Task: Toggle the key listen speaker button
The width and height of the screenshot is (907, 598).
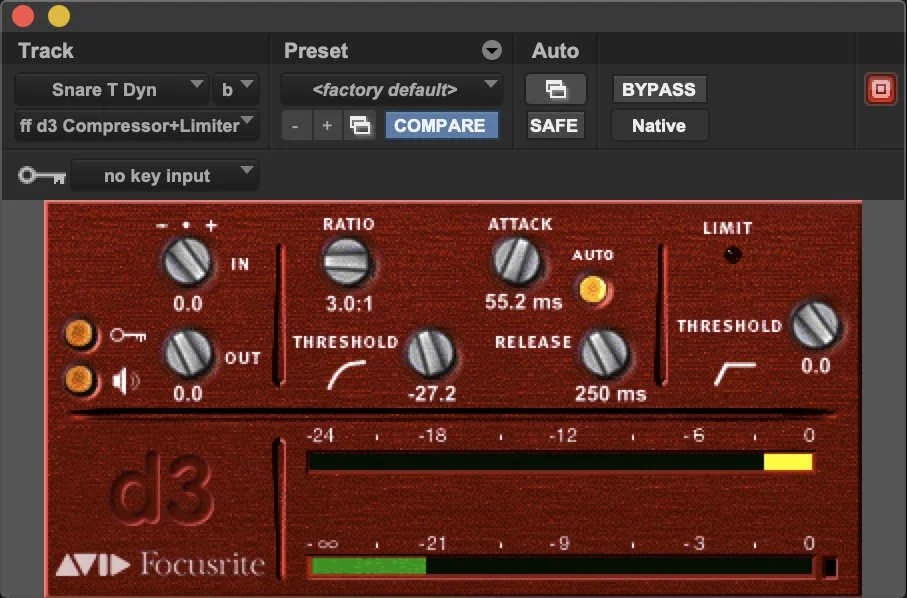Action: 80,379
